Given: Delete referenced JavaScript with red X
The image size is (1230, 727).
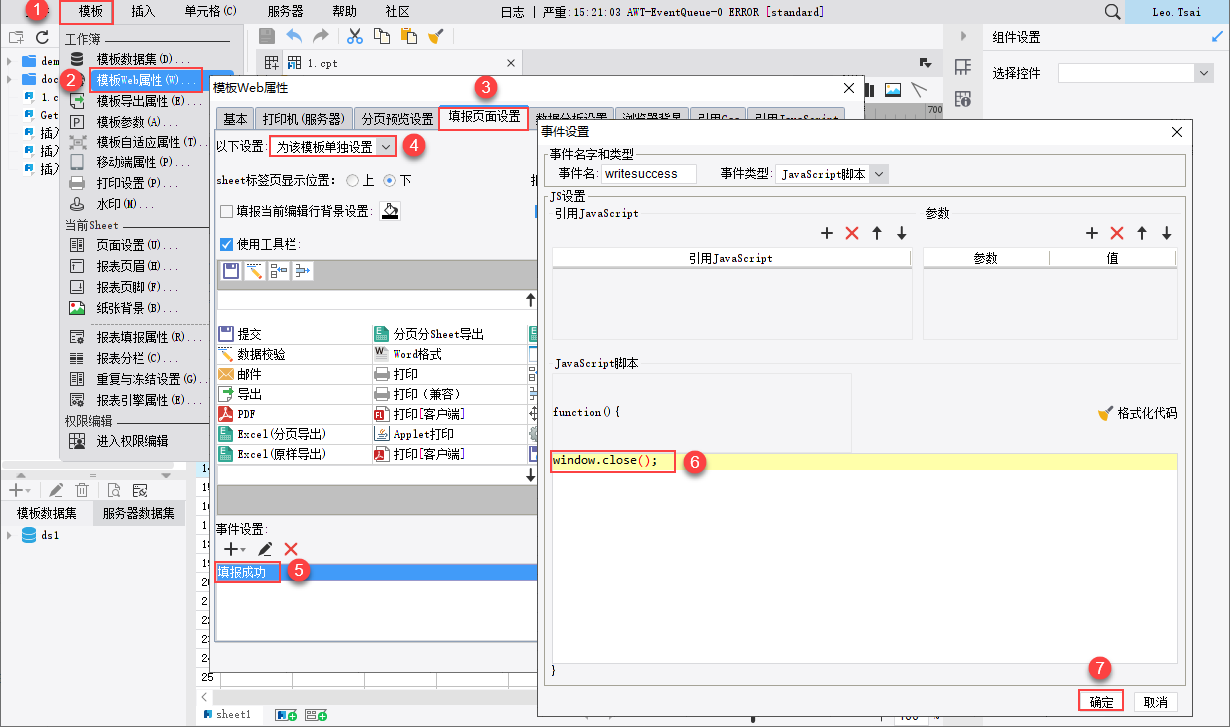Looking at the screenshot, I should 852,233.
